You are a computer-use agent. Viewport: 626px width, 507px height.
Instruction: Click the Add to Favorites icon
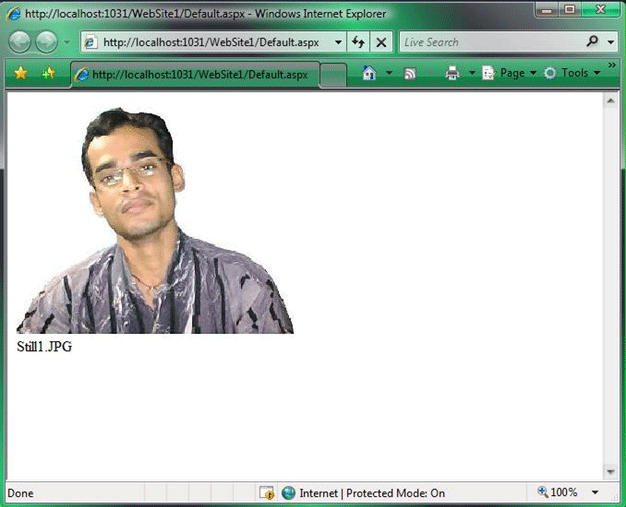49,73
